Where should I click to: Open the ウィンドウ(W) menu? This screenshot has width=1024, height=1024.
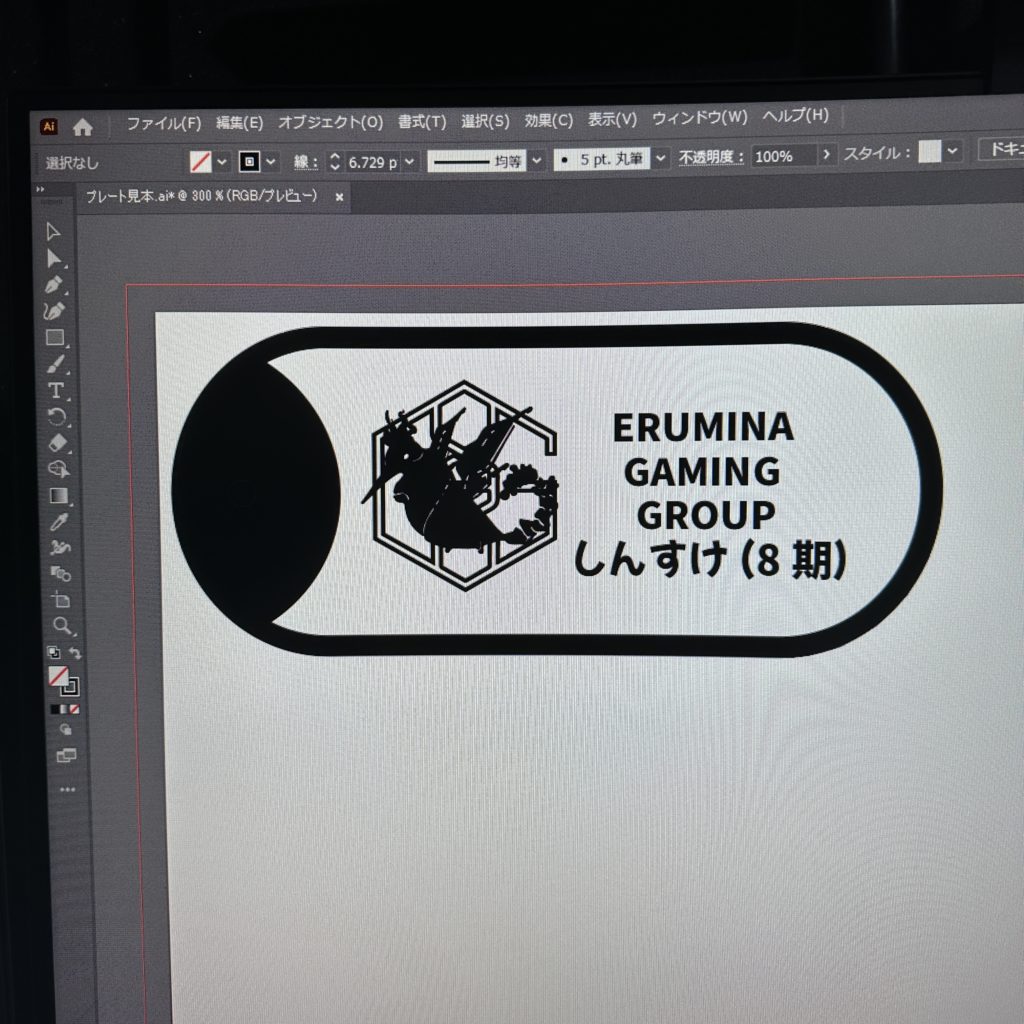[x=699, y=117]
